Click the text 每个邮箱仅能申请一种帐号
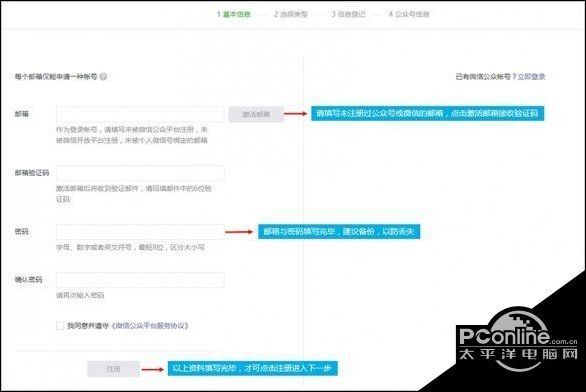Image resolution: width=586 pixels, height=392 pixels. coord(56,77)
